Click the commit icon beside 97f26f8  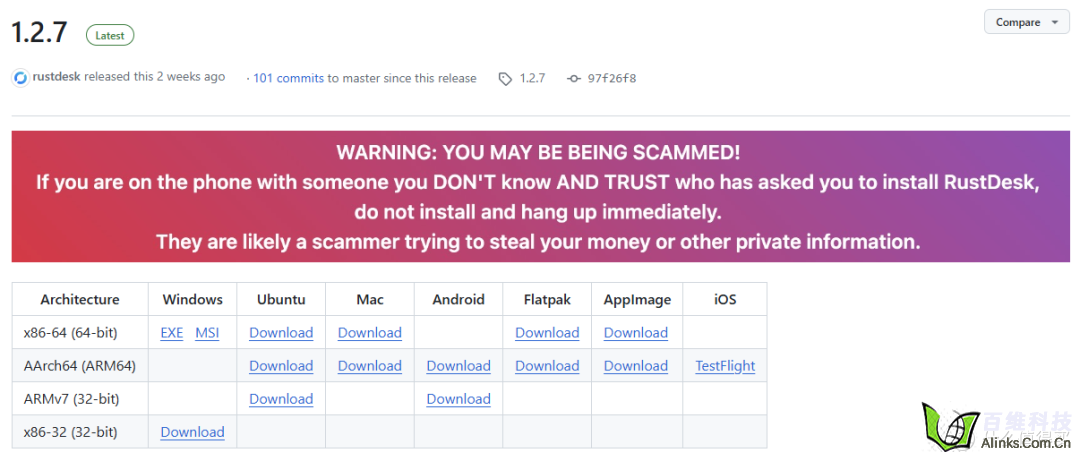coord(573,78)
